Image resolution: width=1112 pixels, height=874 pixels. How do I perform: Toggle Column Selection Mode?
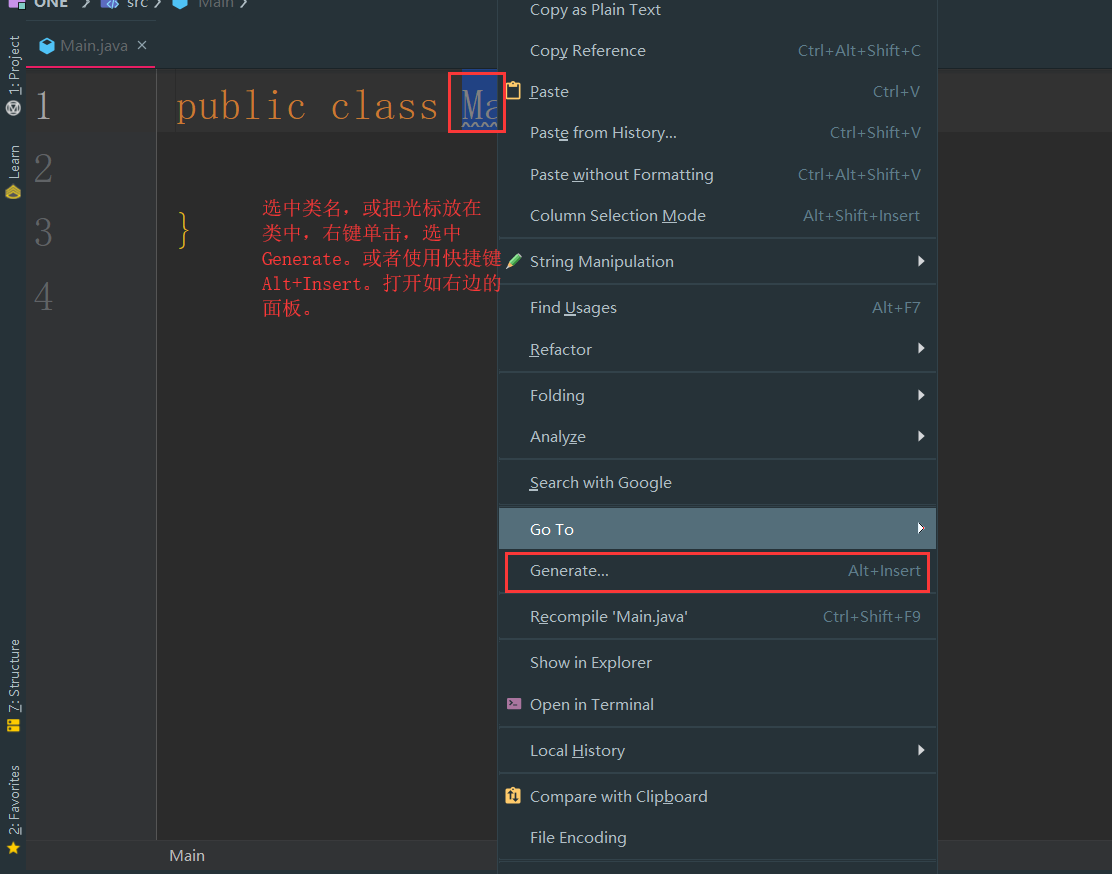pyautogui.click(x=617, y=216)
